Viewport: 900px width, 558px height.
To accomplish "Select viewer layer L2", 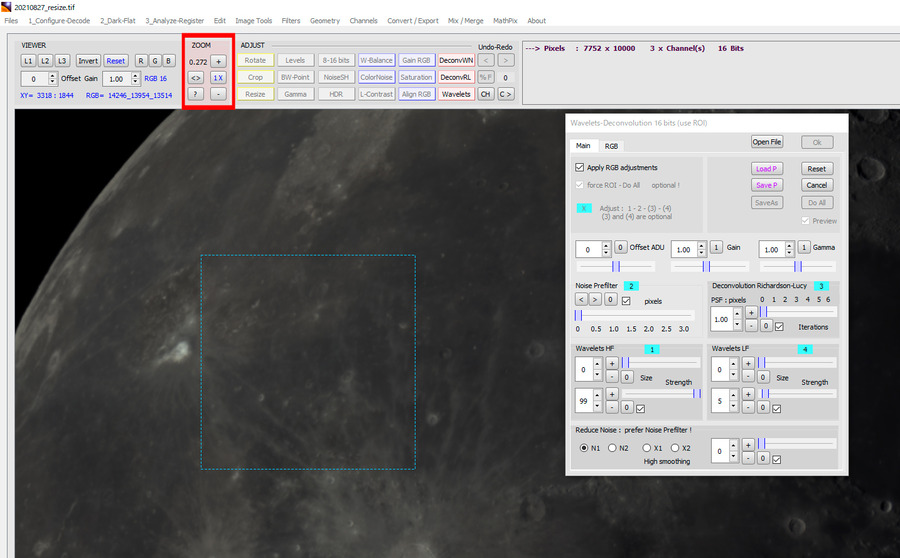I will [45, 61].
